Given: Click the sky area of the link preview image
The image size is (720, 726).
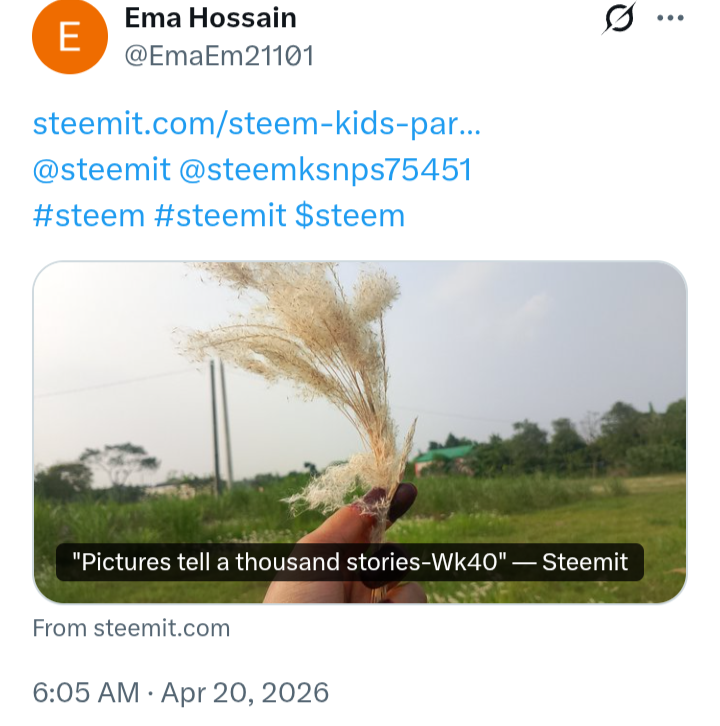Looking at the screenshot, I should point(532,333).
